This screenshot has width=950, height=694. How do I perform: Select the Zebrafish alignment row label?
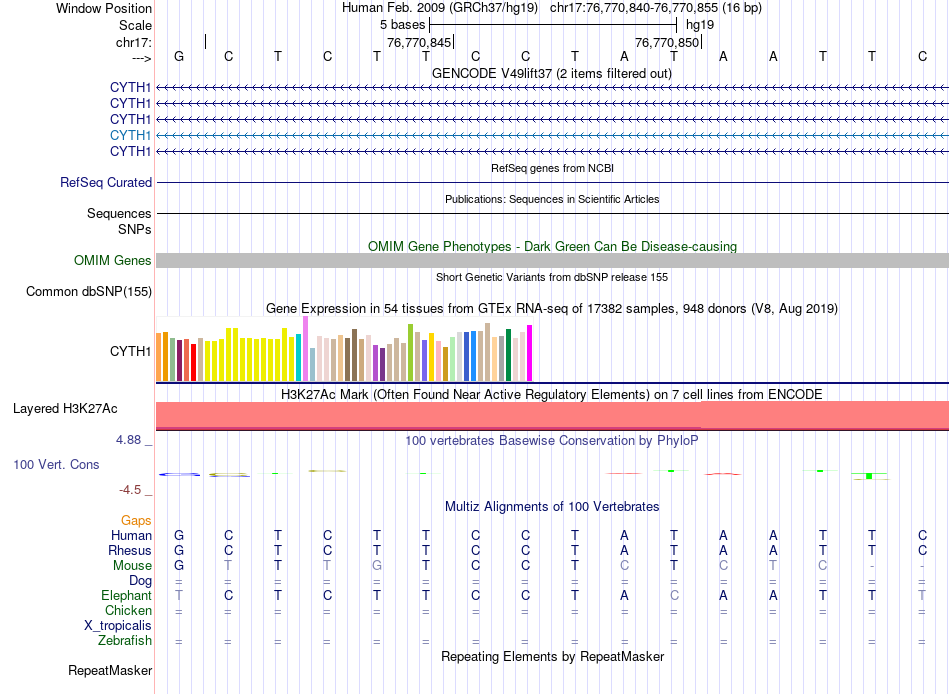125,641
